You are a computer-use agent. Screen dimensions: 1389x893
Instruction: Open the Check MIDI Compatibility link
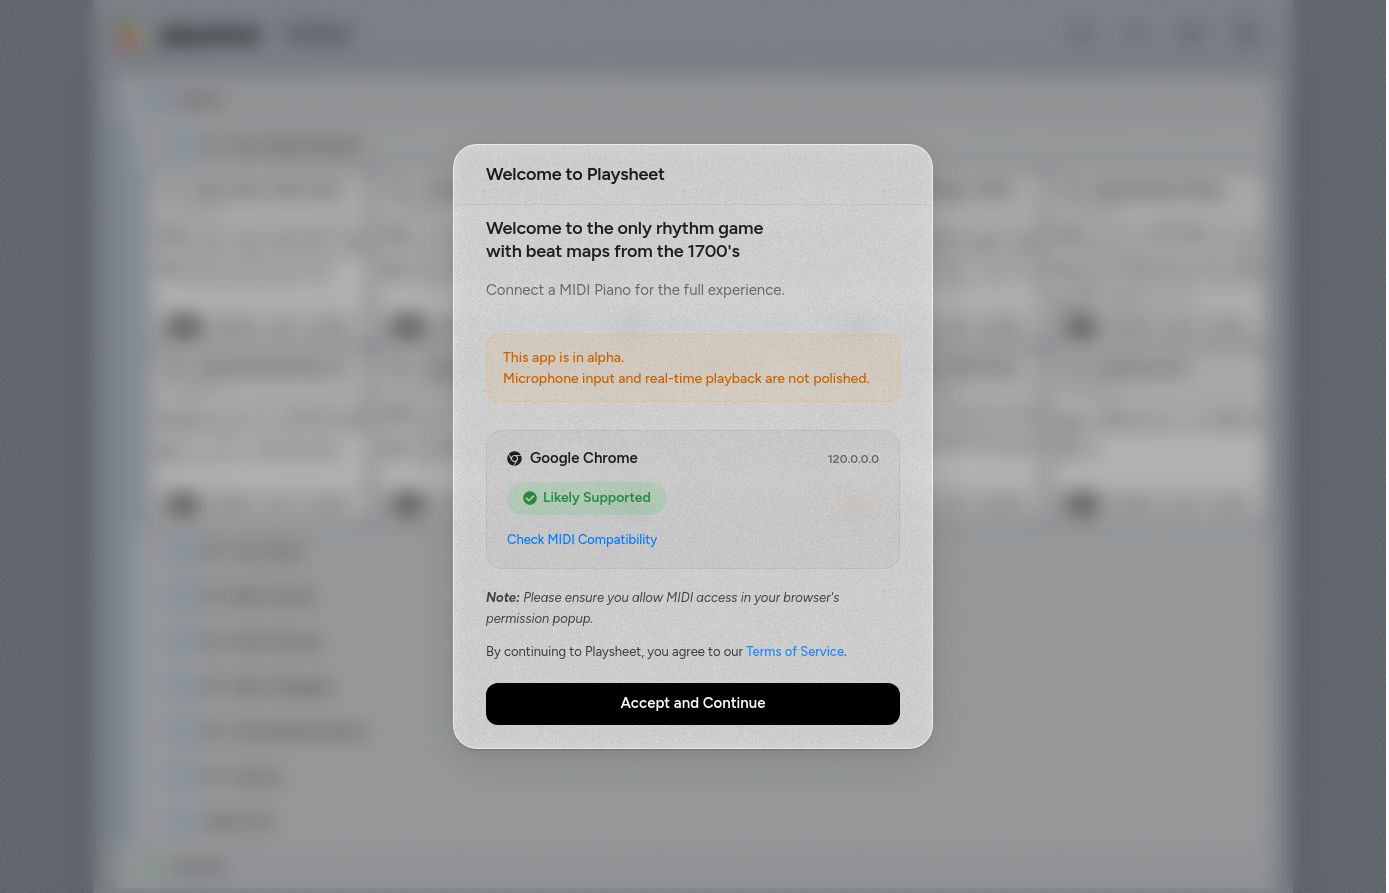582,540
